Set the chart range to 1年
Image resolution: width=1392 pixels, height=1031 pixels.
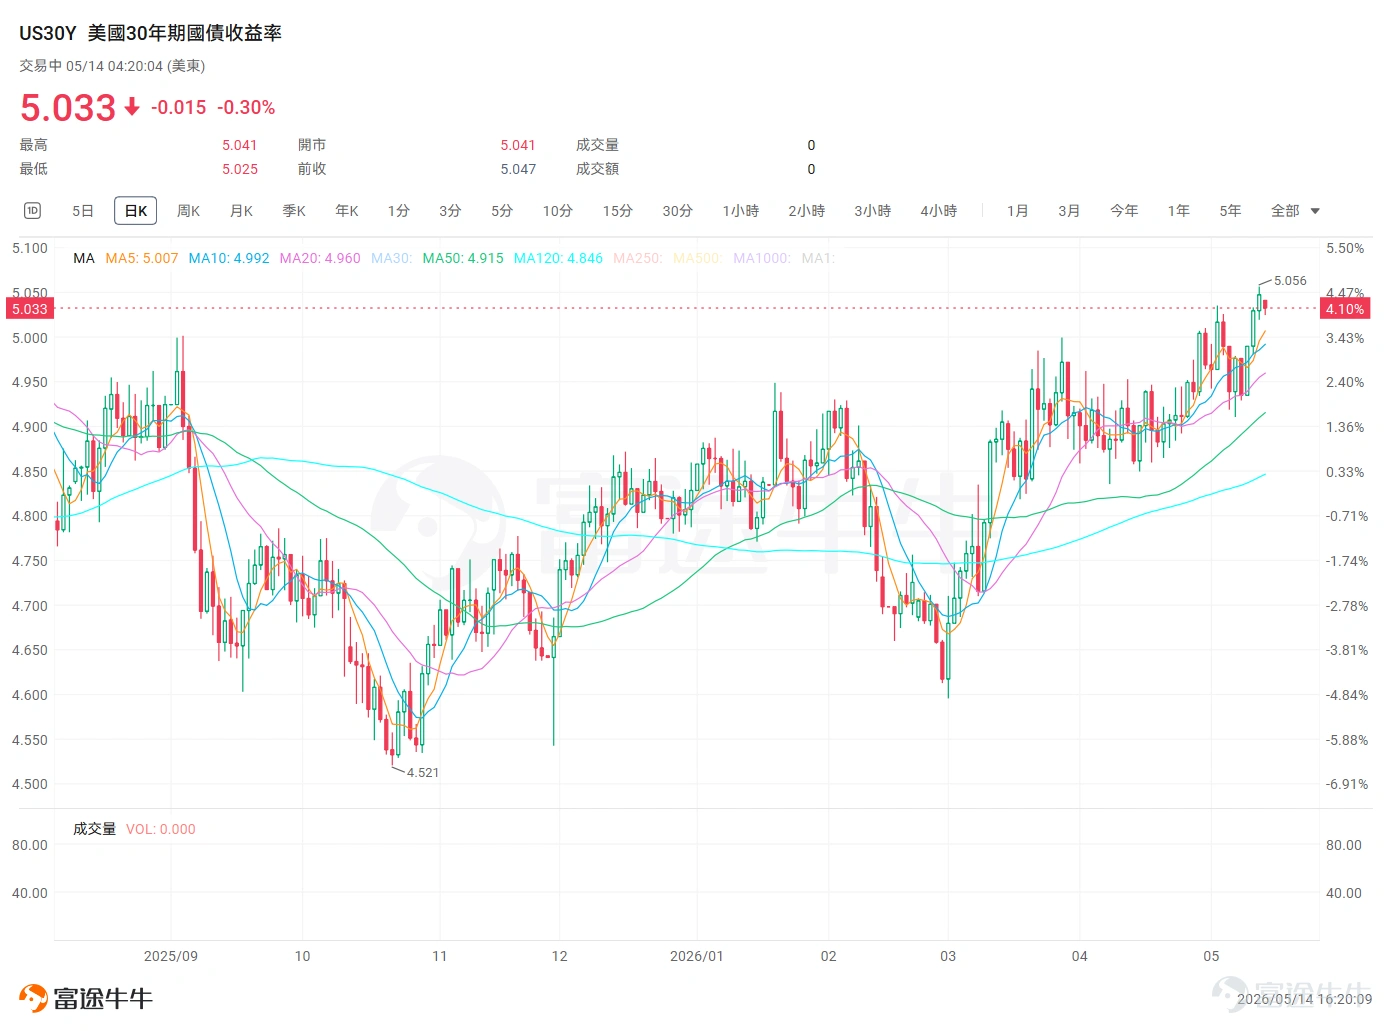point(1179,211)
